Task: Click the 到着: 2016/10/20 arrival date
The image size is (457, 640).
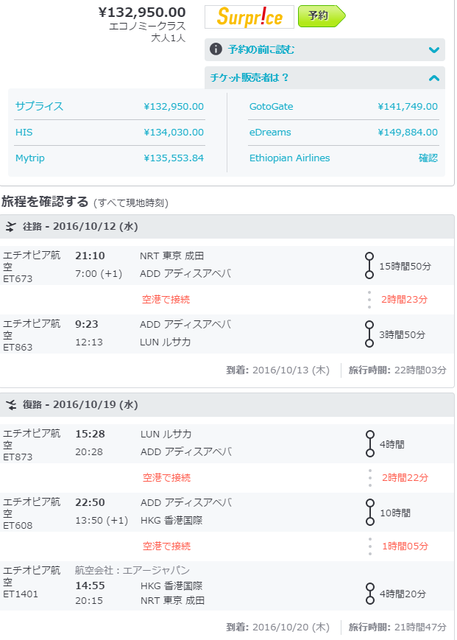Action: (278, 627)
